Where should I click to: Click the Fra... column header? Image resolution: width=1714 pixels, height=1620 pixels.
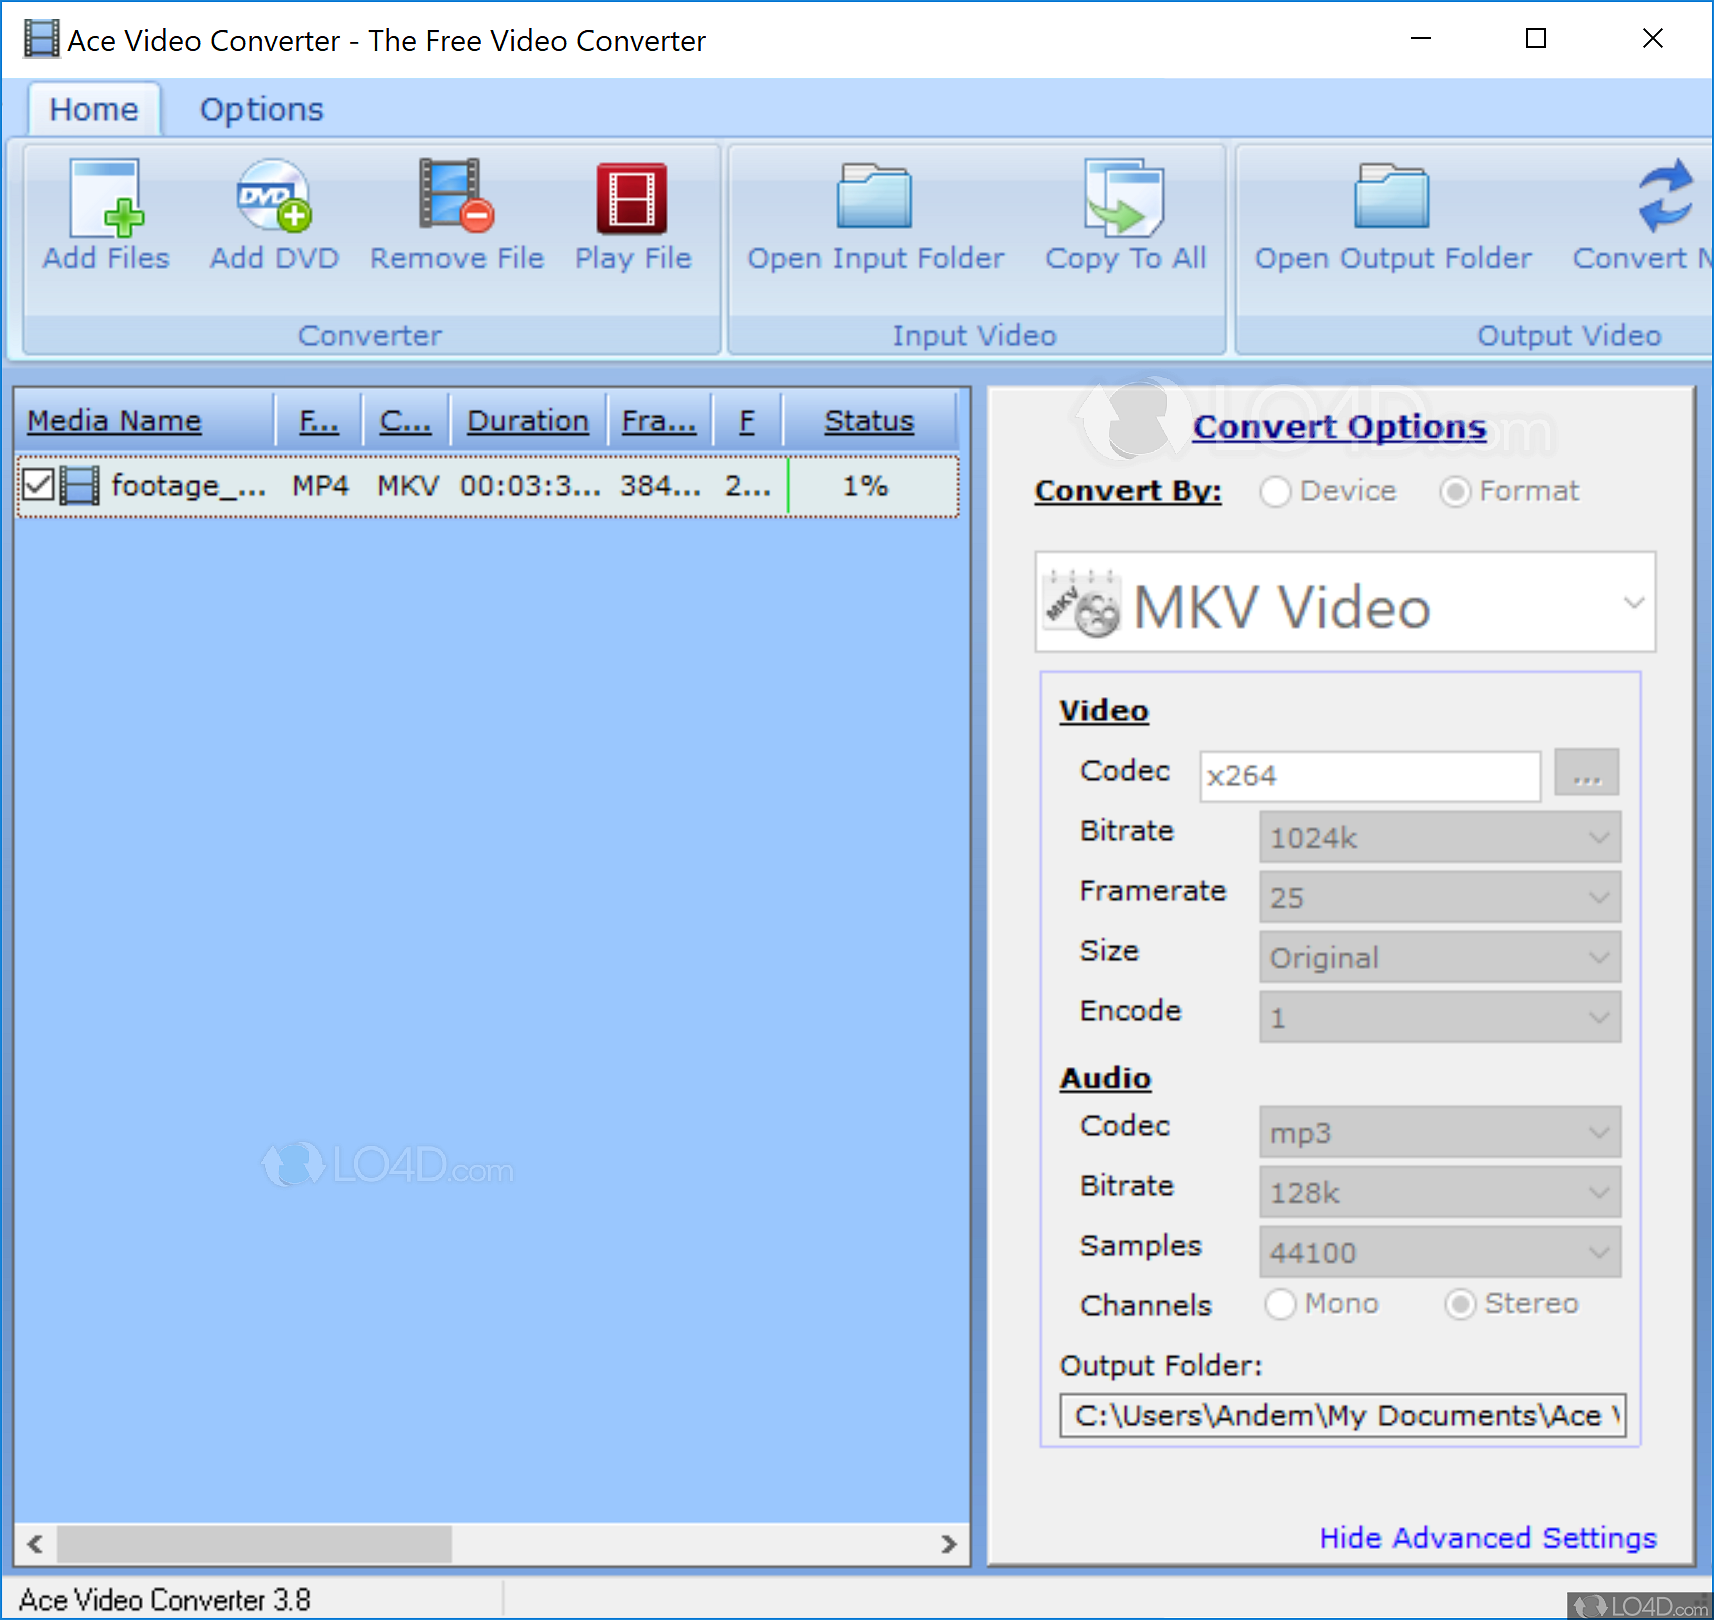click(x=659, y=421)
